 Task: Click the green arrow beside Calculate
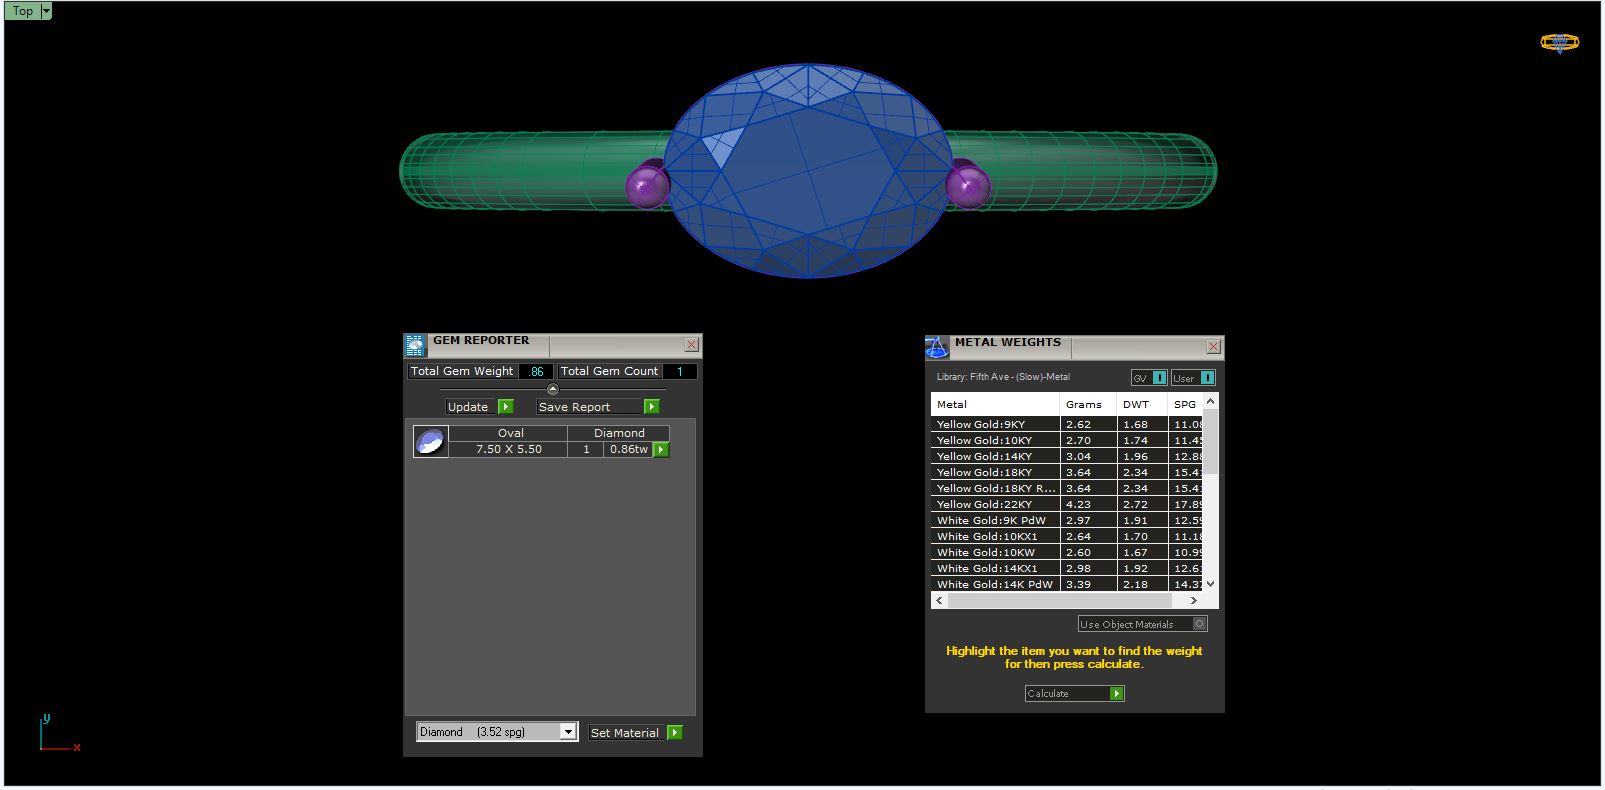coord(1117,694)
